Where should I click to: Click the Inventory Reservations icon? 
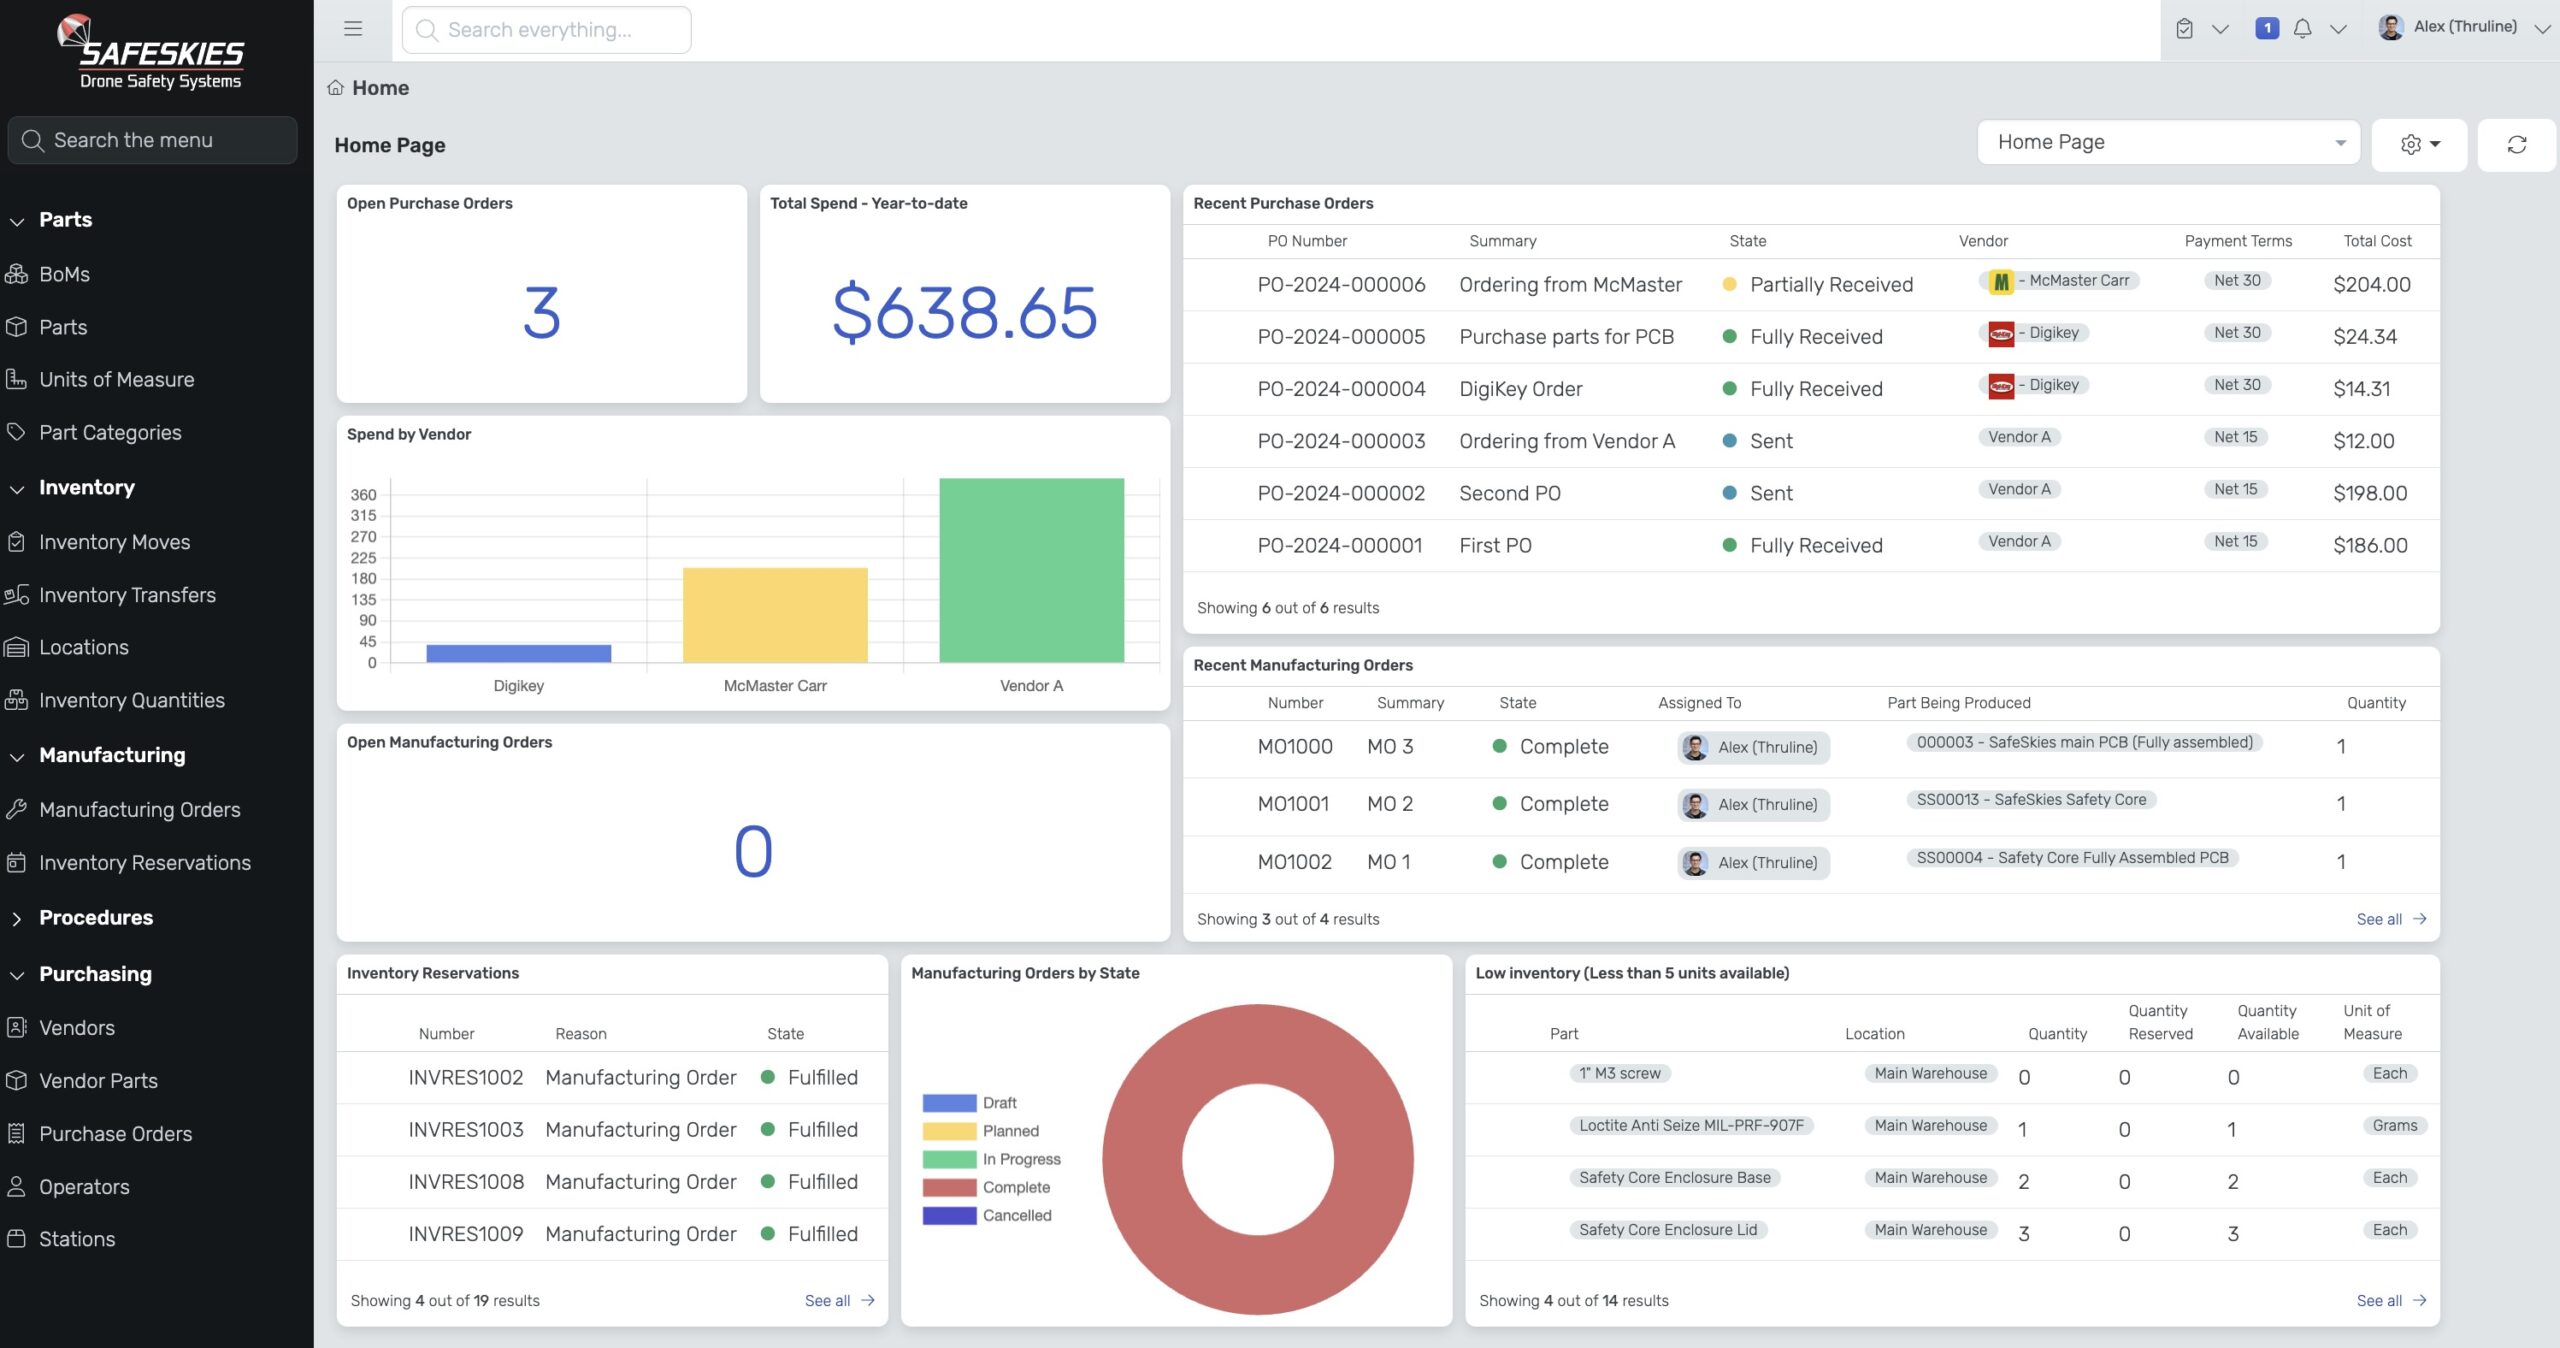pyautogui.click(x=20, y=864)
